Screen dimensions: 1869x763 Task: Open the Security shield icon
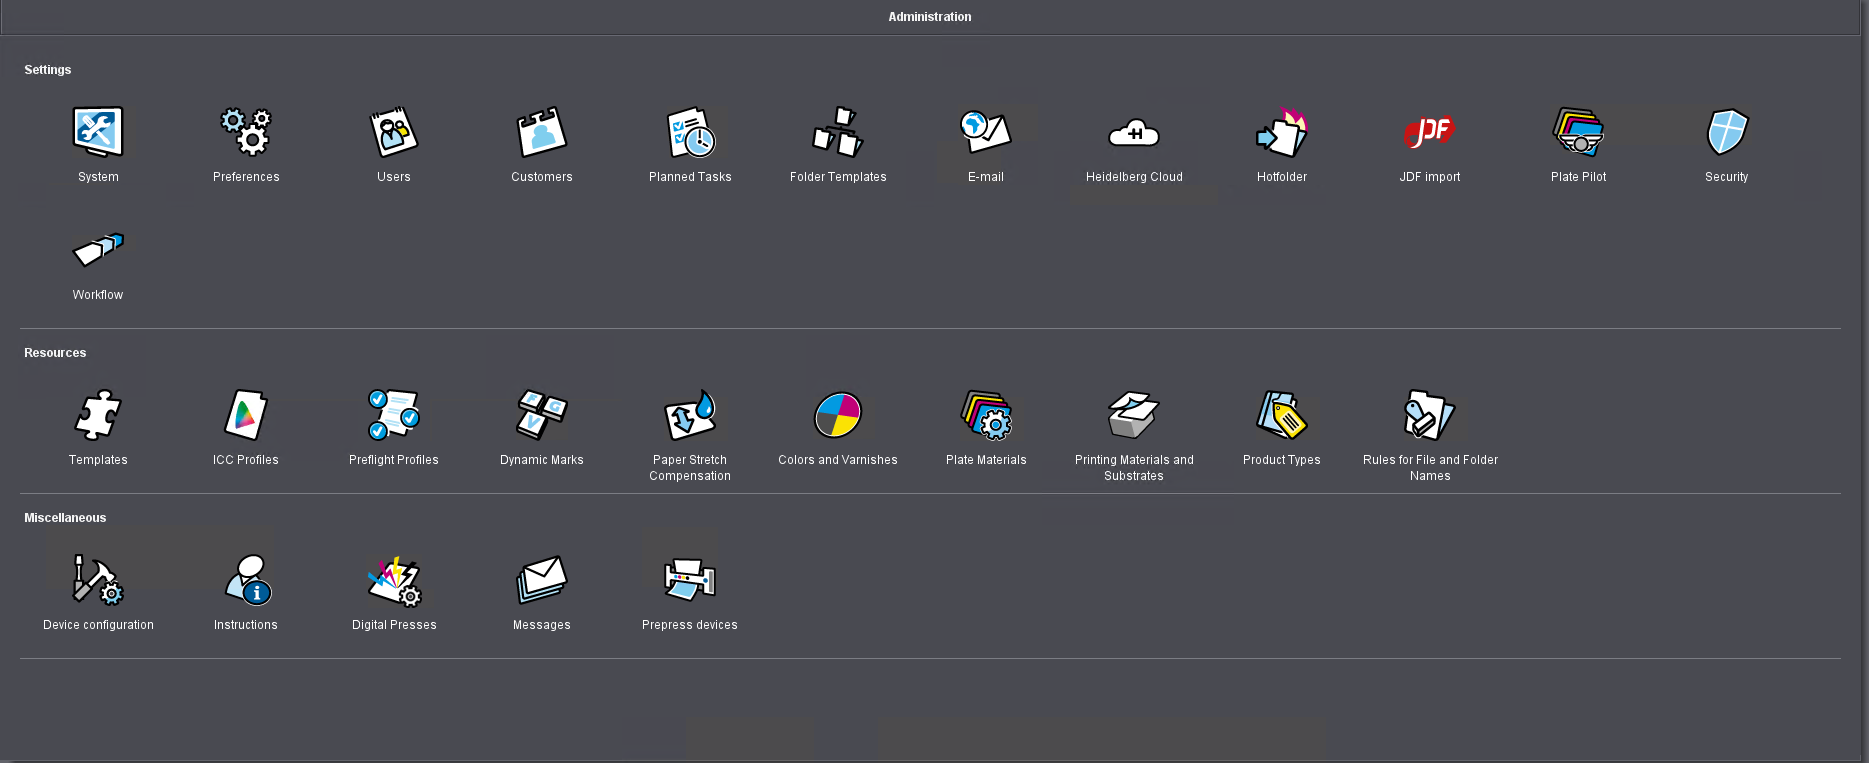pos(1727,133)
